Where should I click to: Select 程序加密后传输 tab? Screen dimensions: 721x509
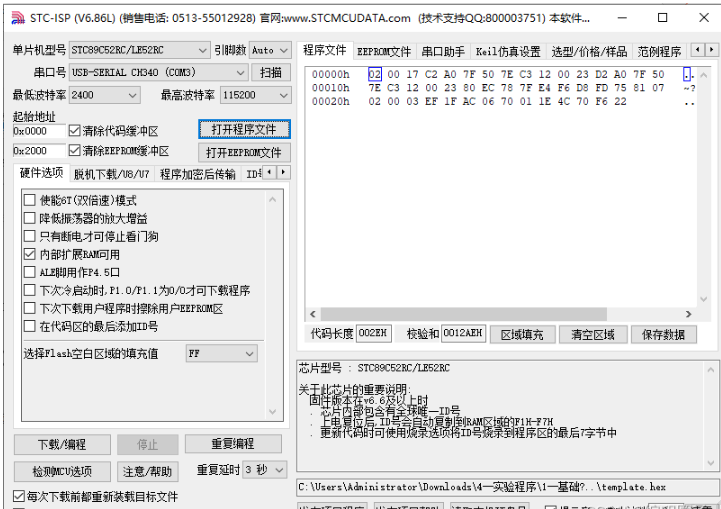197,174
